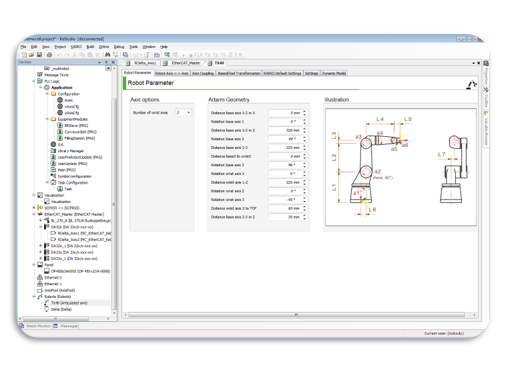Click the Library Manager icon in device tree
517x365 pixels.
coord(53,151)
